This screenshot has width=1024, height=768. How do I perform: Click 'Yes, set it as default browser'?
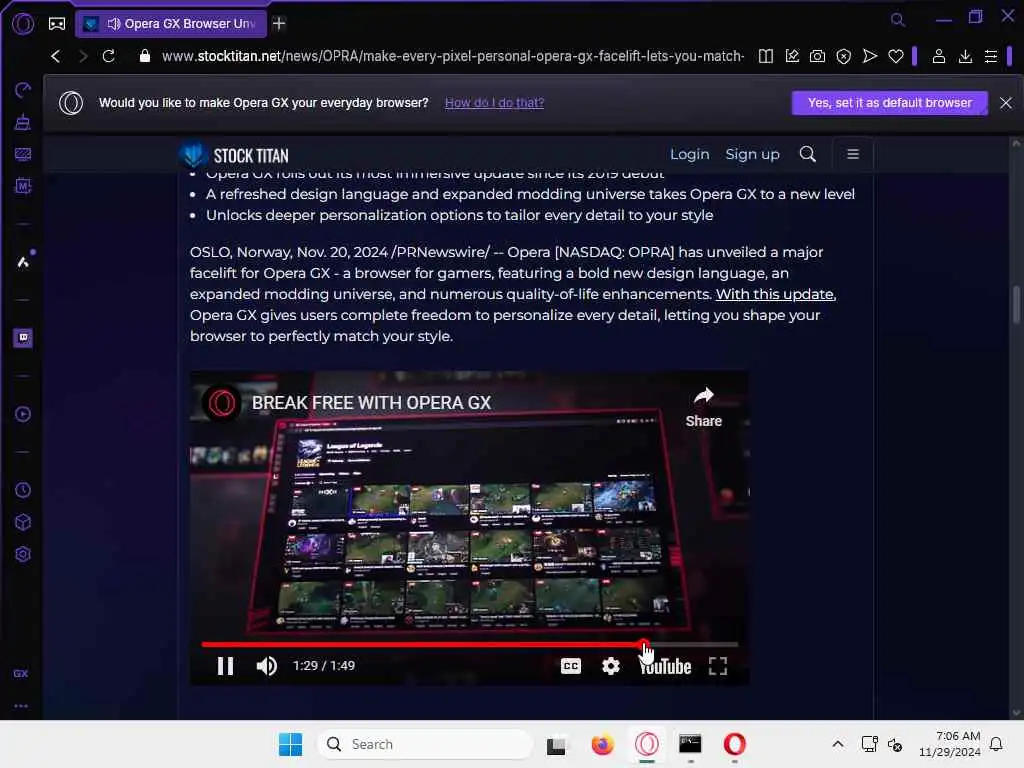(x=889, y=103)
